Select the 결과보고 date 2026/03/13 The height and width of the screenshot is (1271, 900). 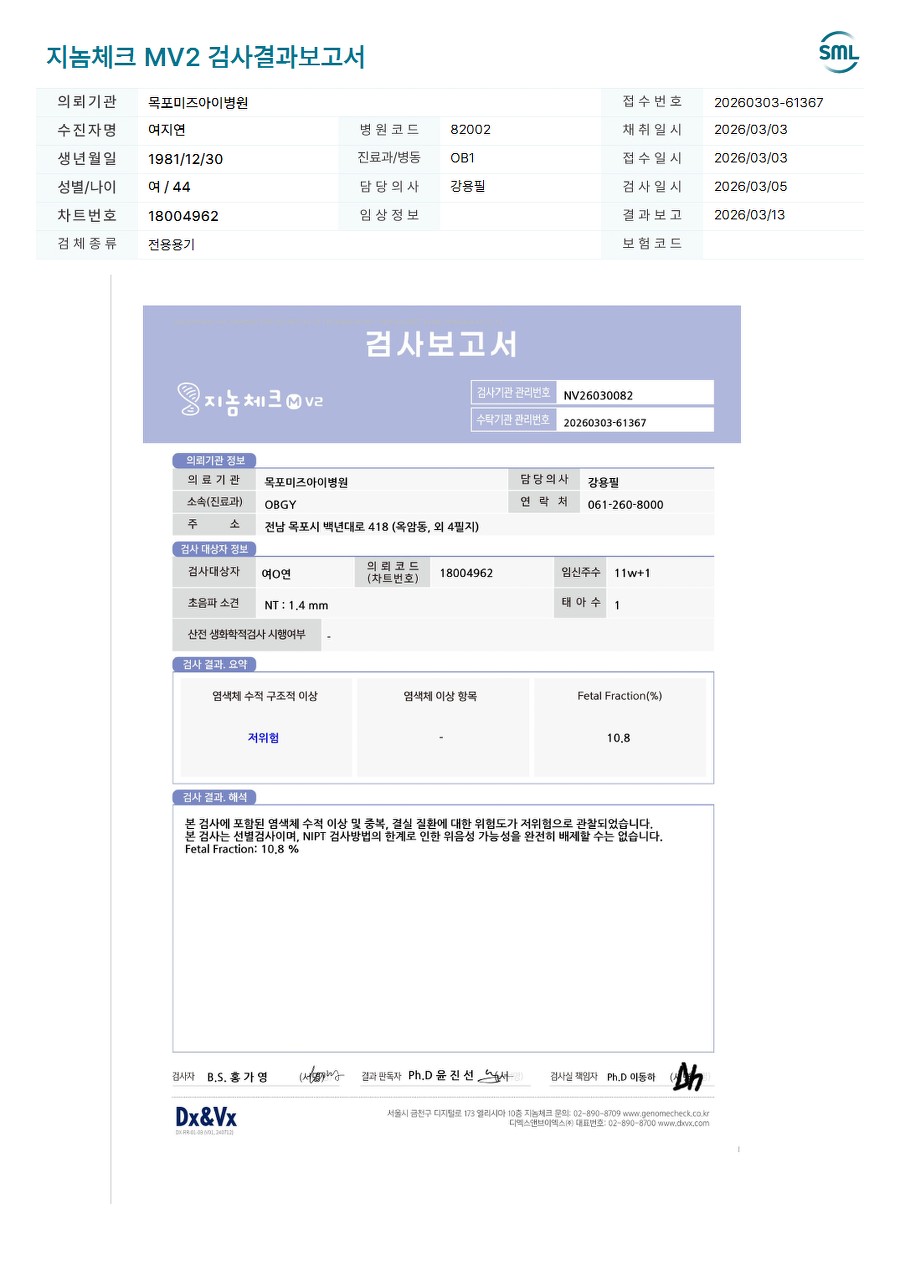coord(750,215)
